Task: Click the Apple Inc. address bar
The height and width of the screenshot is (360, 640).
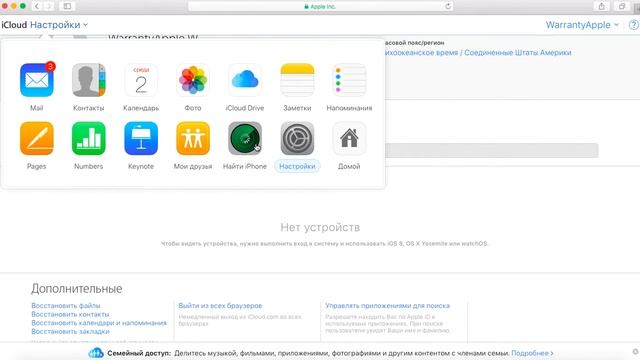Action: point(320,6)
